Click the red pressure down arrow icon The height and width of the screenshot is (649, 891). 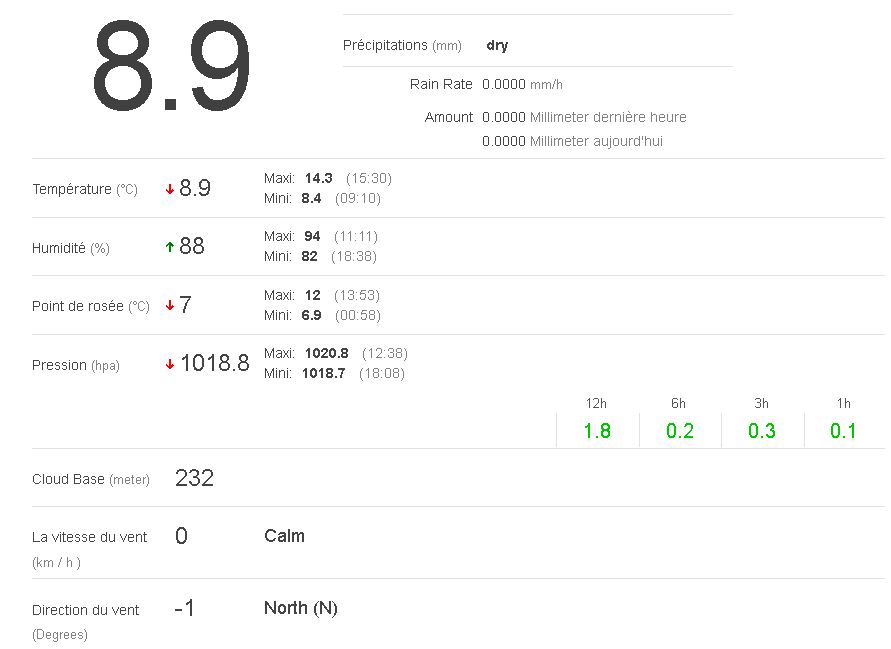pos(170,364)
